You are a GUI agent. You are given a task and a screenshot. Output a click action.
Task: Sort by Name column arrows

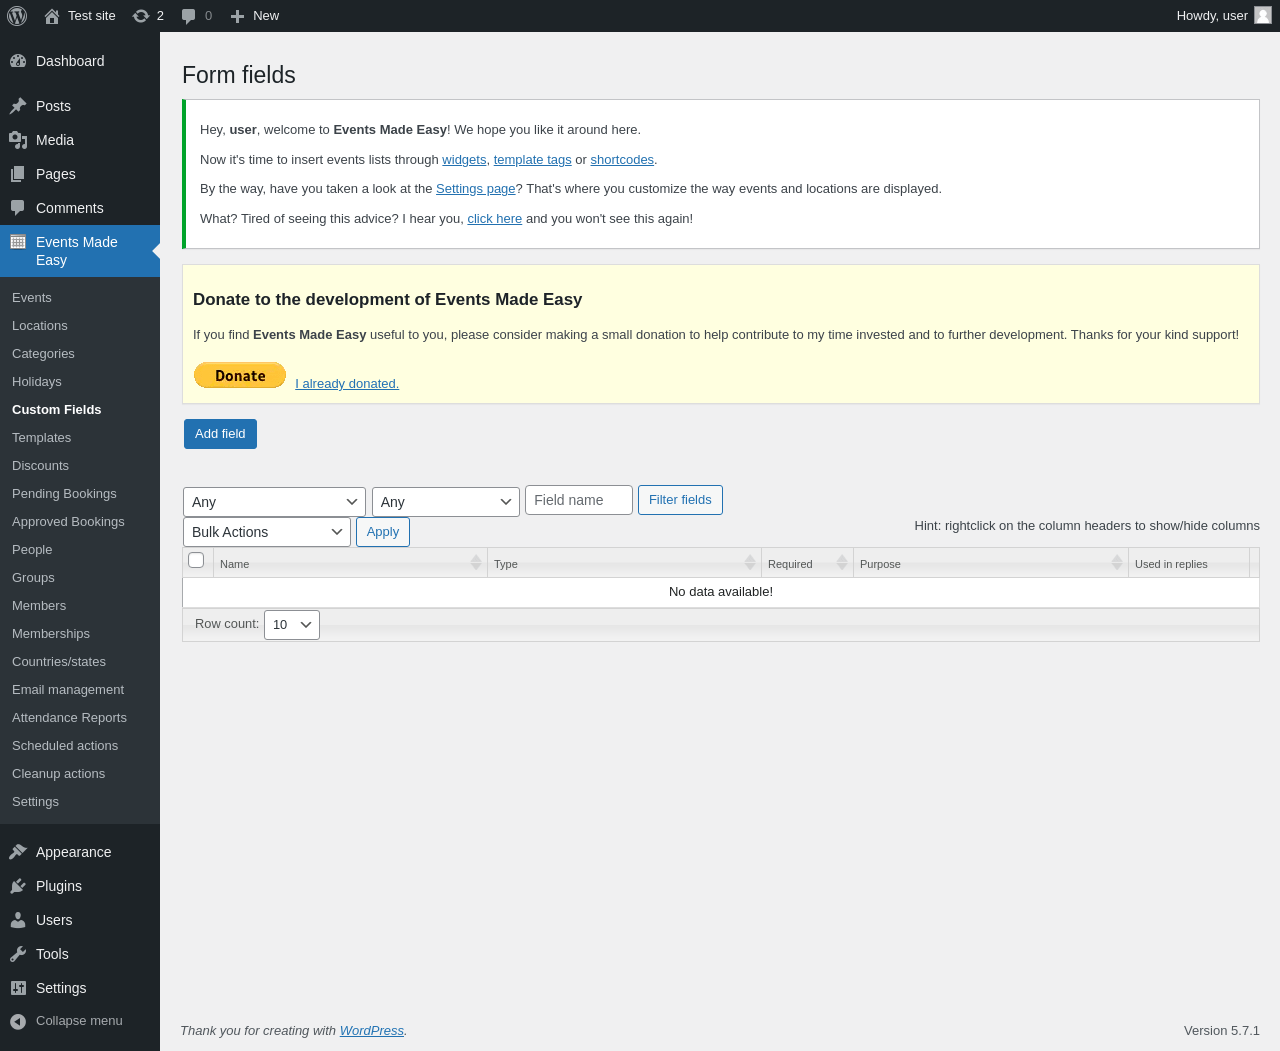point(476,563)
